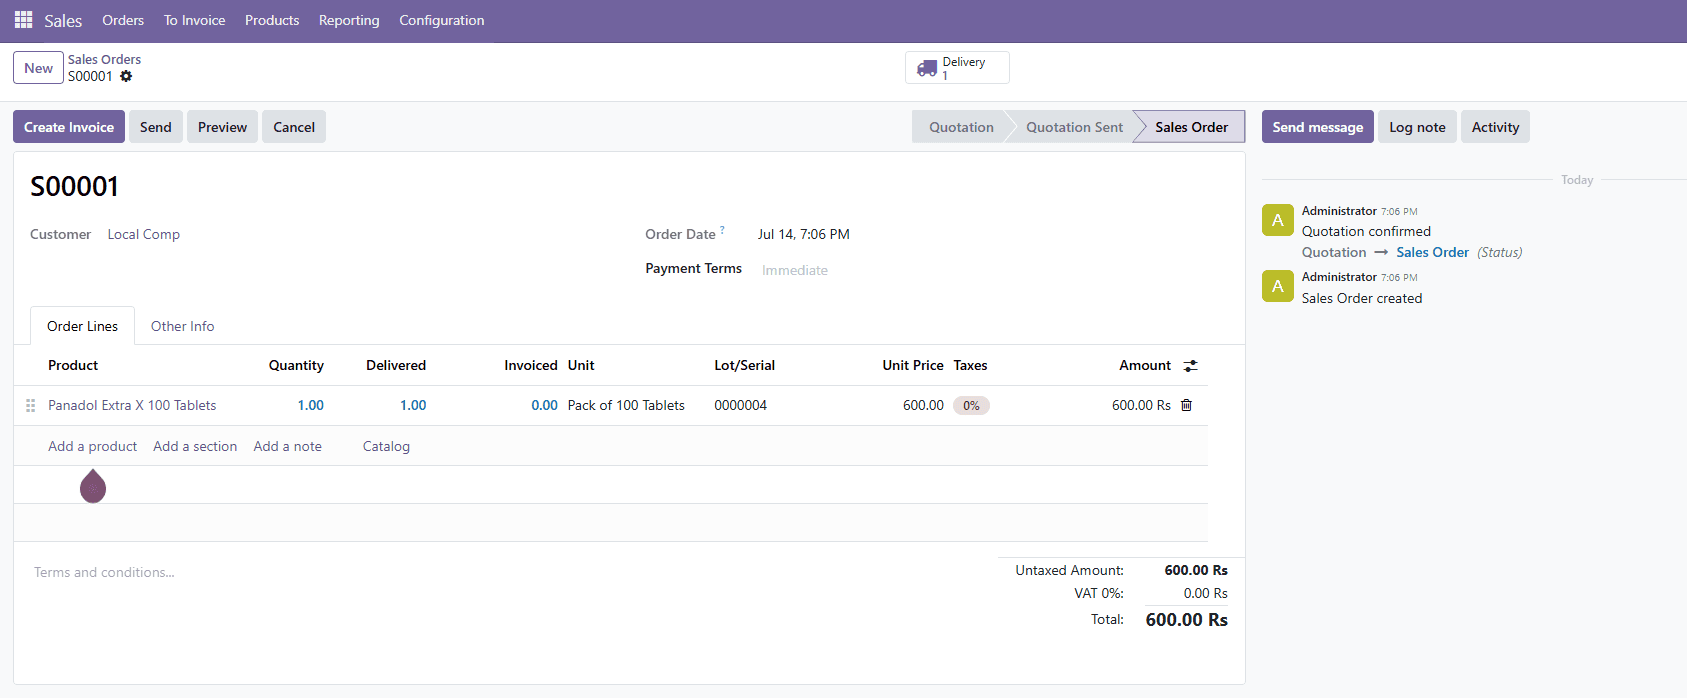This screenshot has width=1687, height=698.
Task: Click the Unit Price column header
Action: coord(912,365)
